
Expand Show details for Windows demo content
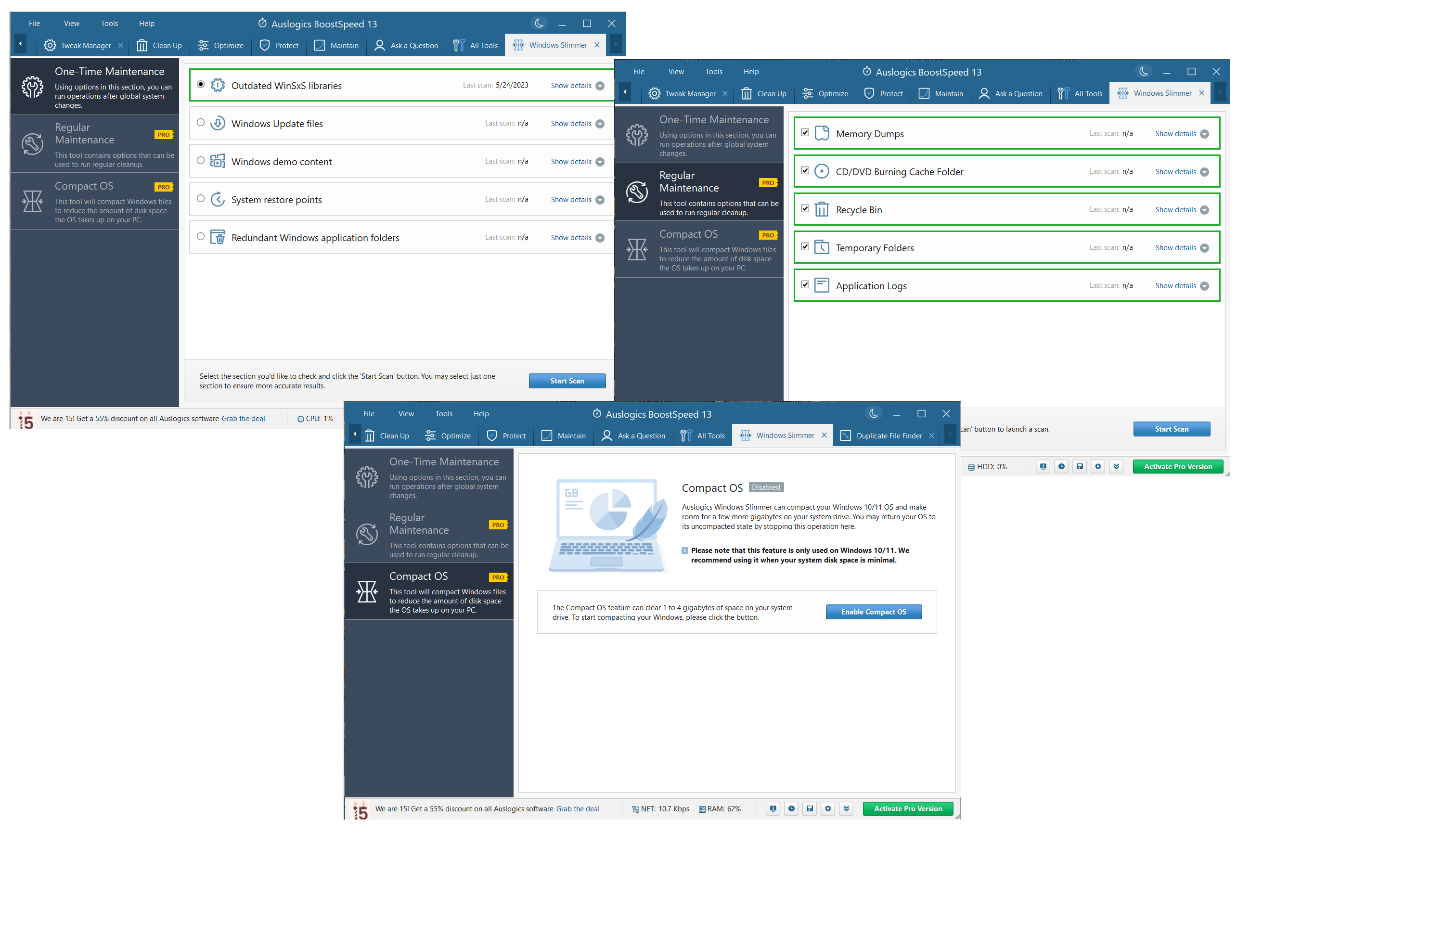(577, 162)
